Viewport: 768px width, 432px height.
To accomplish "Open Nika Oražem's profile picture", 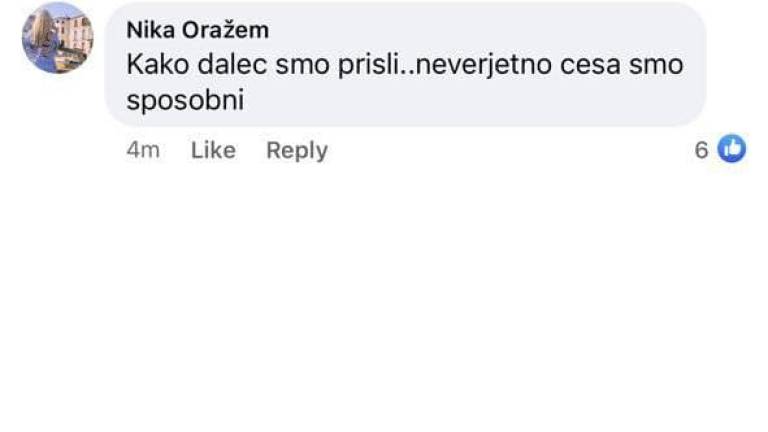I will (x=57, y=38).
